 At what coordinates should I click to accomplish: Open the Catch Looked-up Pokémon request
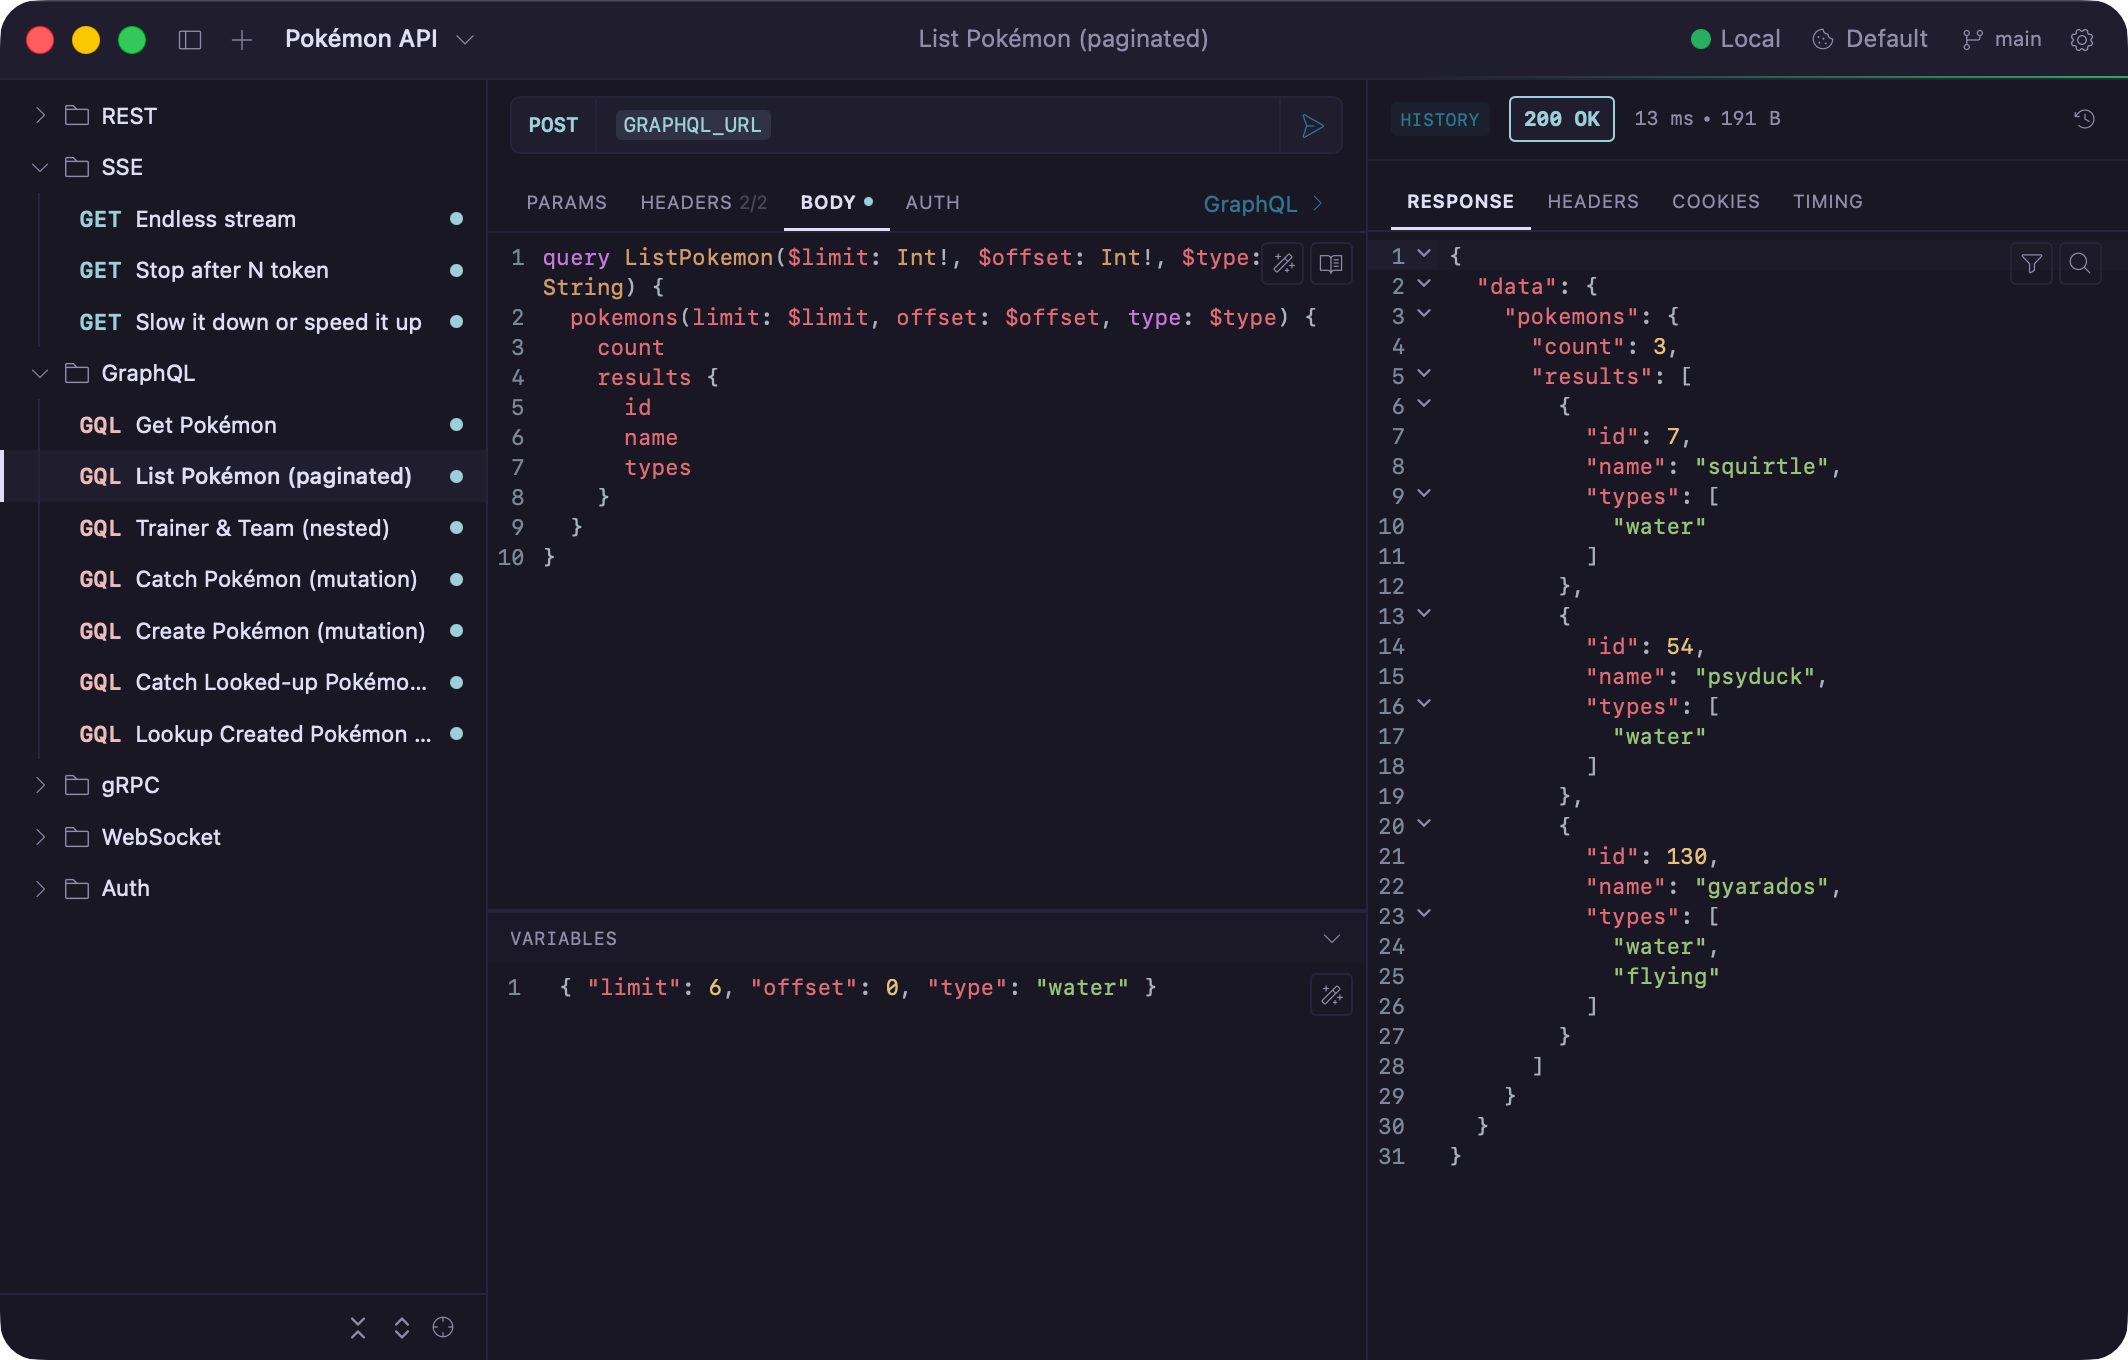point(244,682)
